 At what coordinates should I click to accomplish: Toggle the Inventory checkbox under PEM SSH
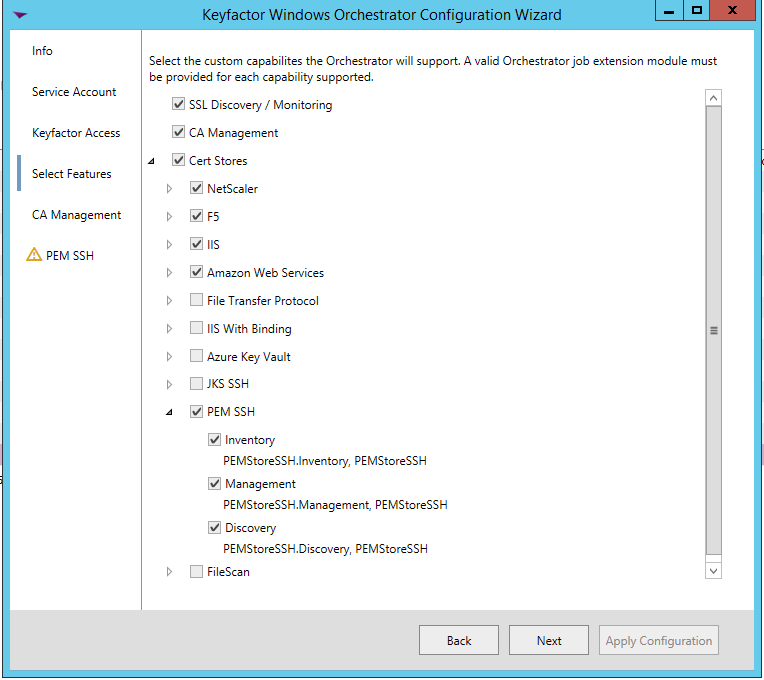tap(214, 439)
